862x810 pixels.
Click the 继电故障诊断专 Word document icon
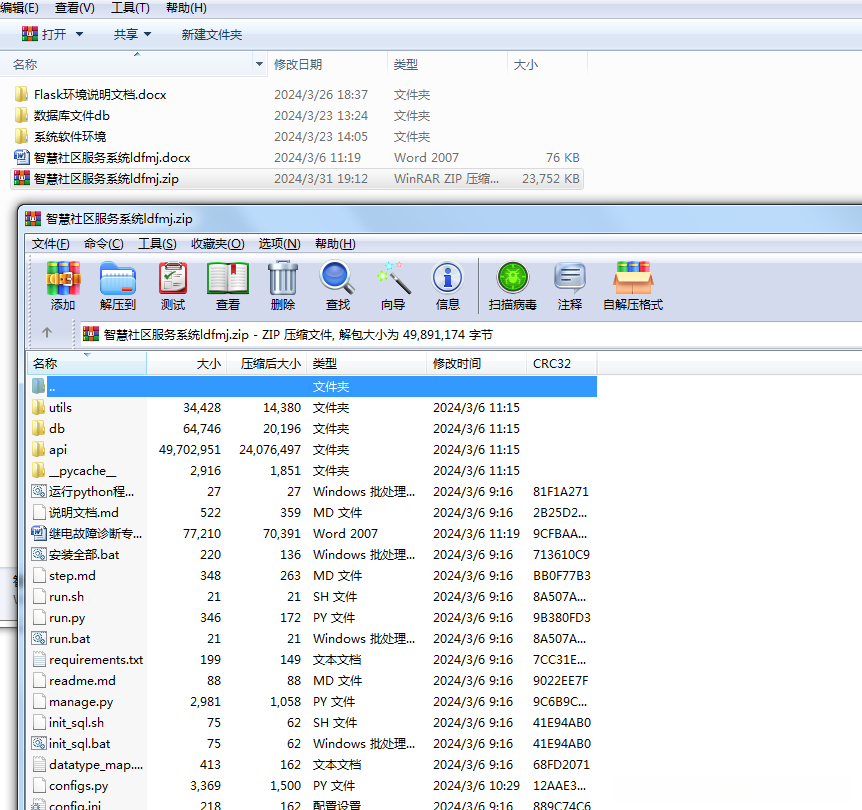(x=38, y=533)
